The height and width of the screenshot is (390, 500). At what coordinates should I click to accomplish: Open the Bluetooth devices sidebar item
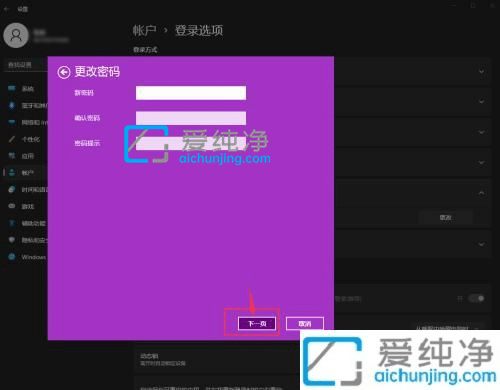click(27, 105)
